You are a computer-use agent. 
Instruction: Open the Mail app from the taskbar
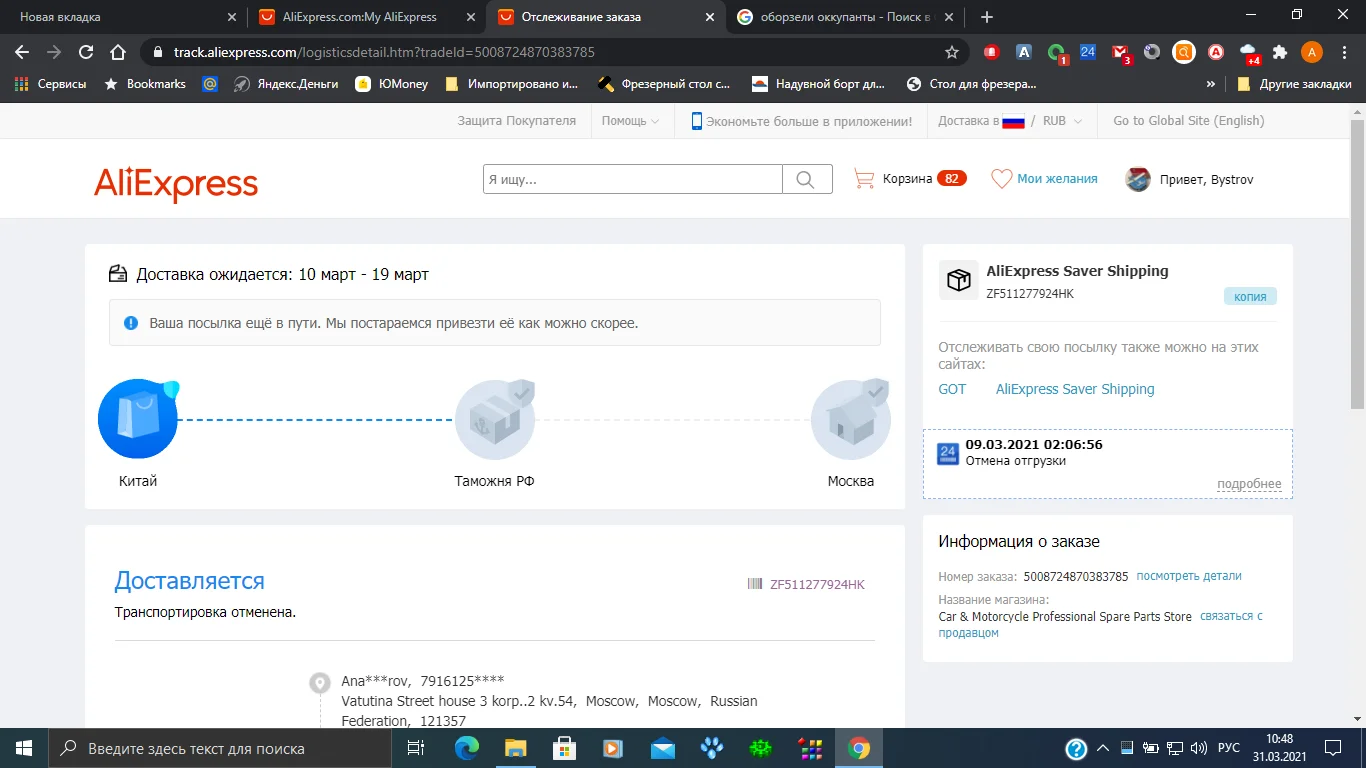pos(662,748)
